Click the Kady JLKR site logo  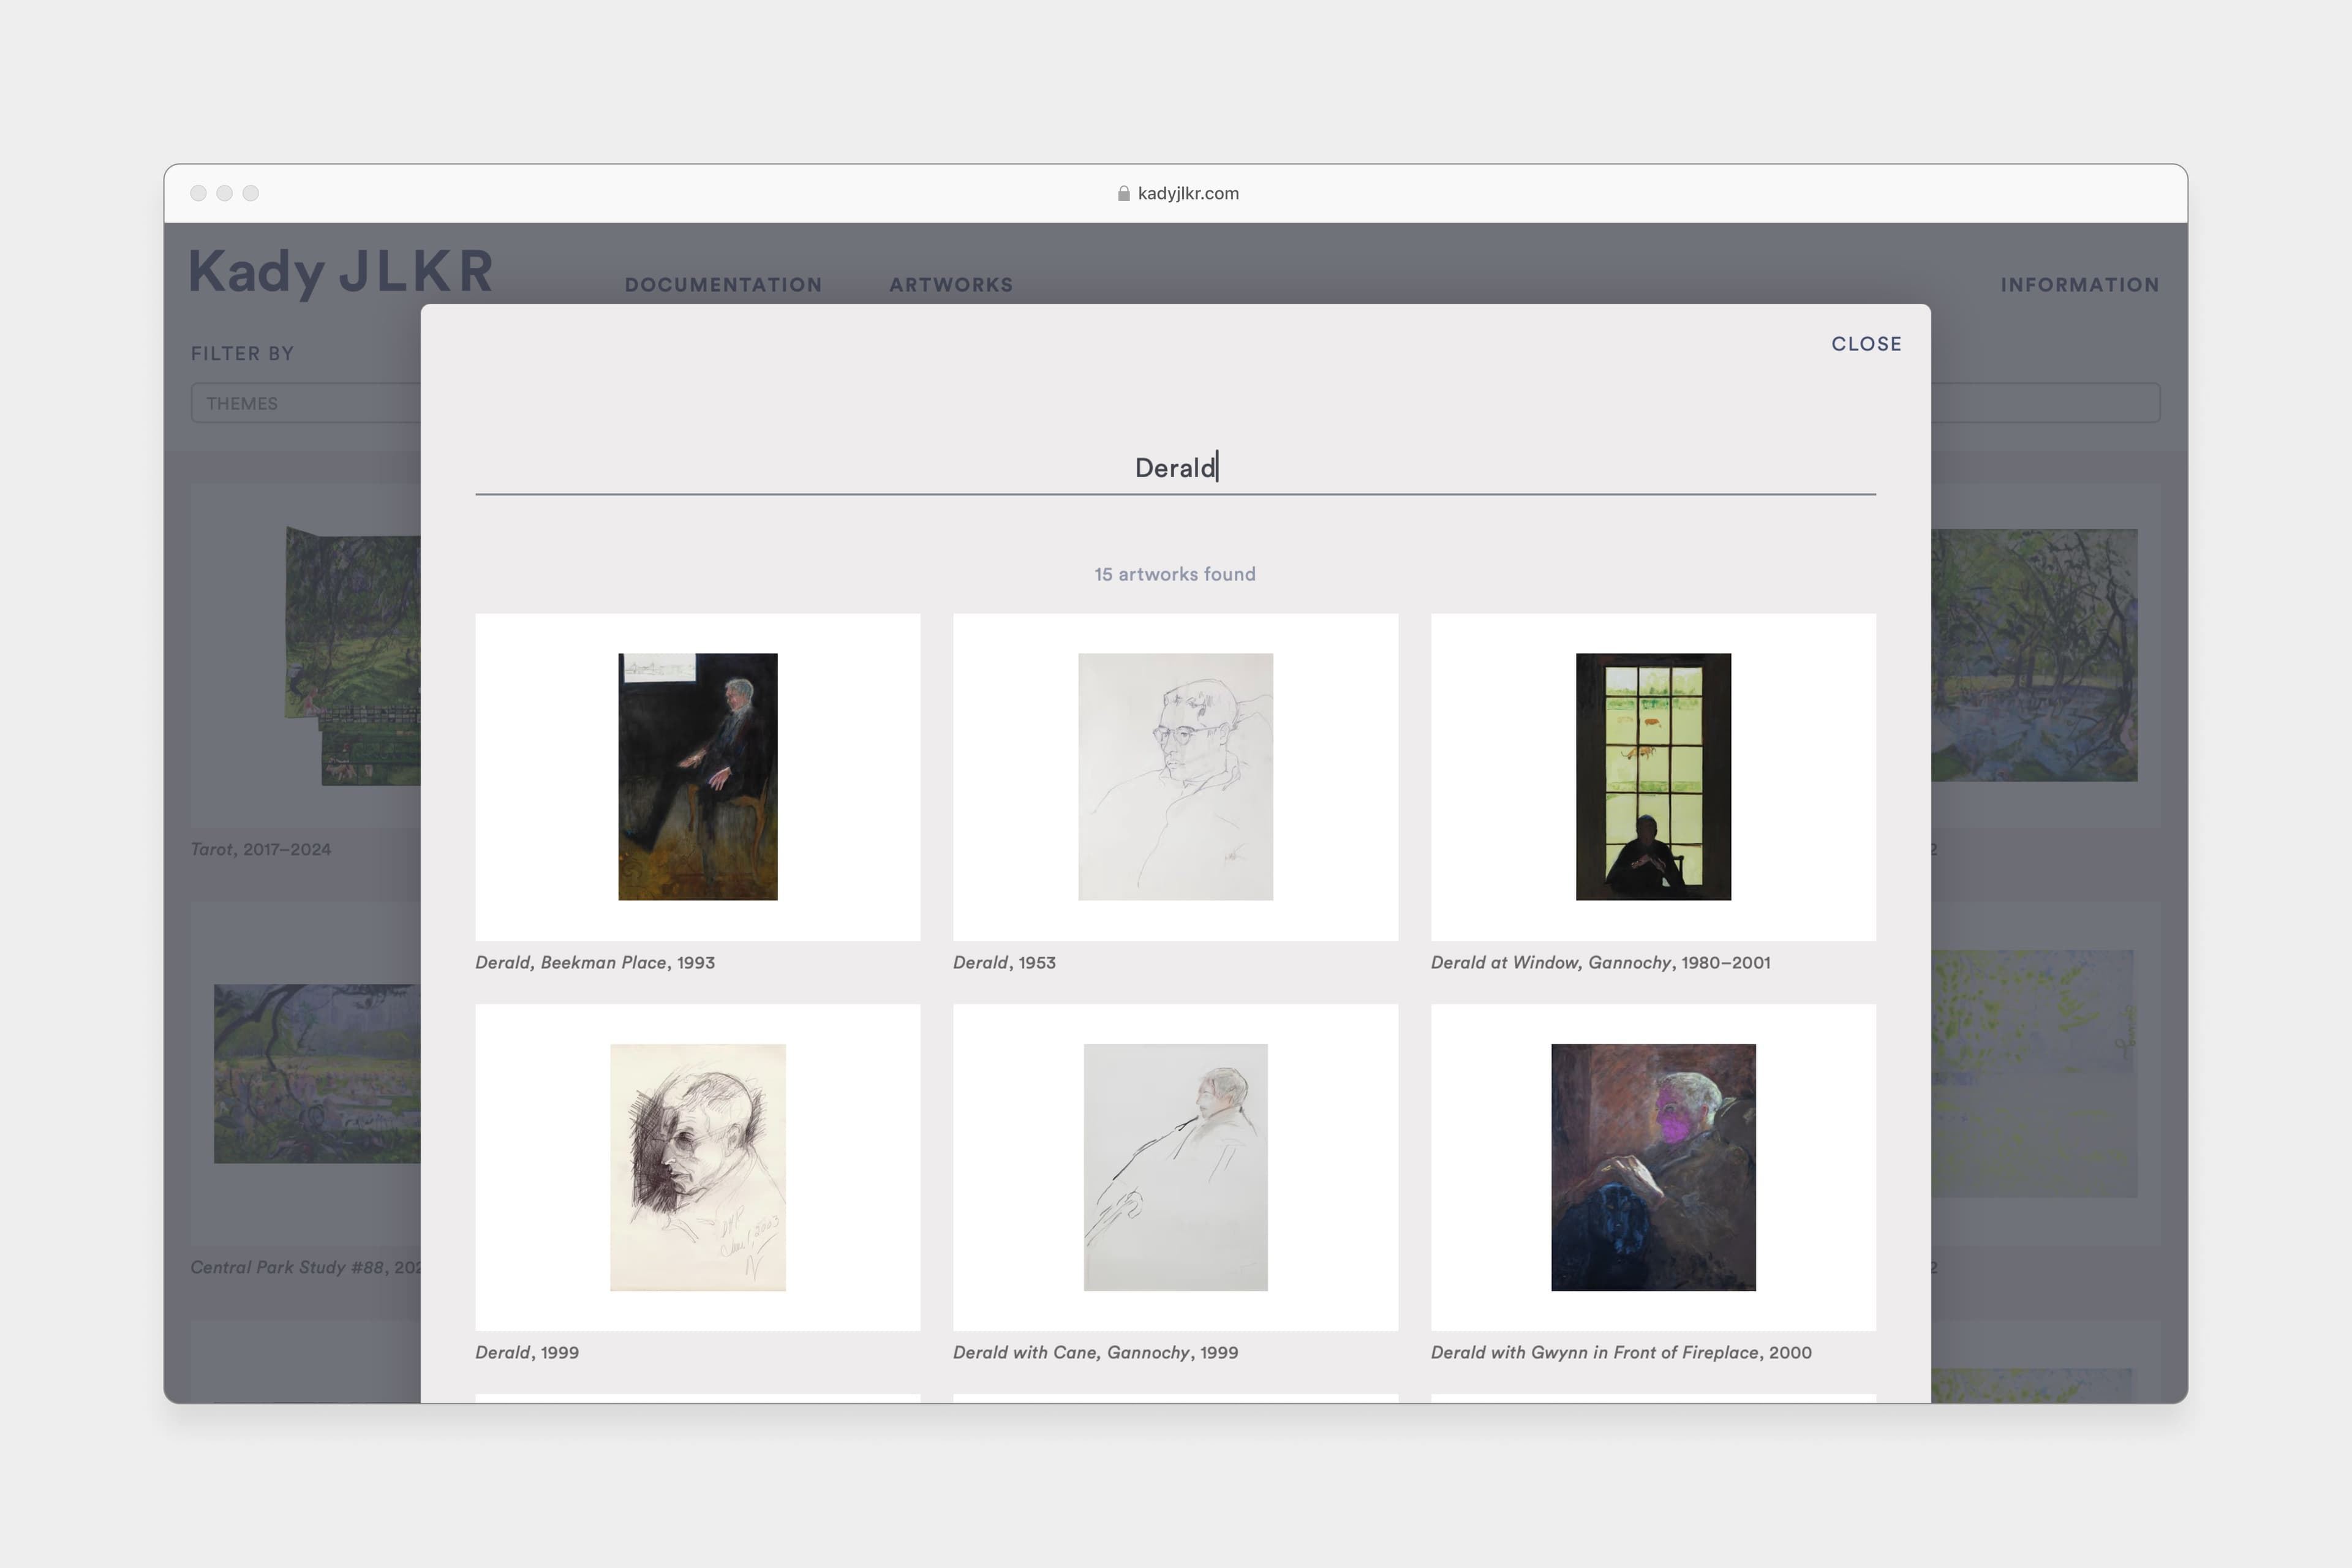pos(340,271)
